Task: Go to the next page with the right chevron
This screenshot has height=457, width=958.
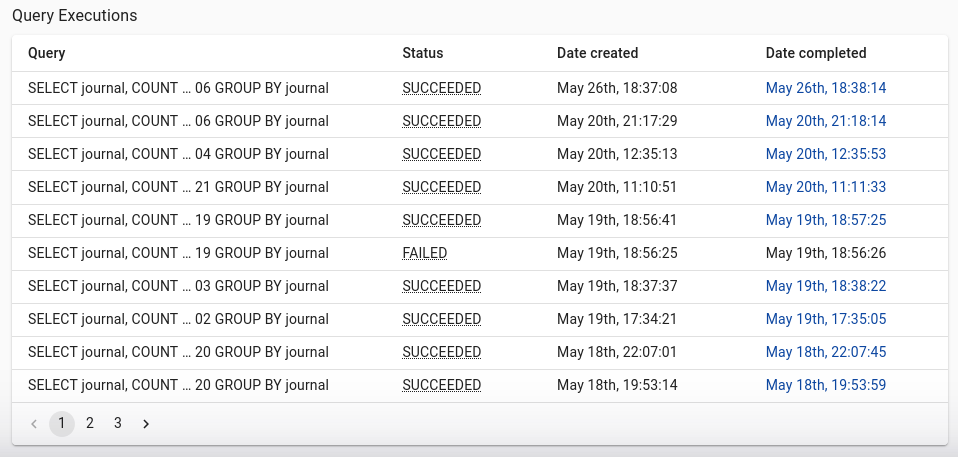Action: pyautogui.click(x=145, y=423)
